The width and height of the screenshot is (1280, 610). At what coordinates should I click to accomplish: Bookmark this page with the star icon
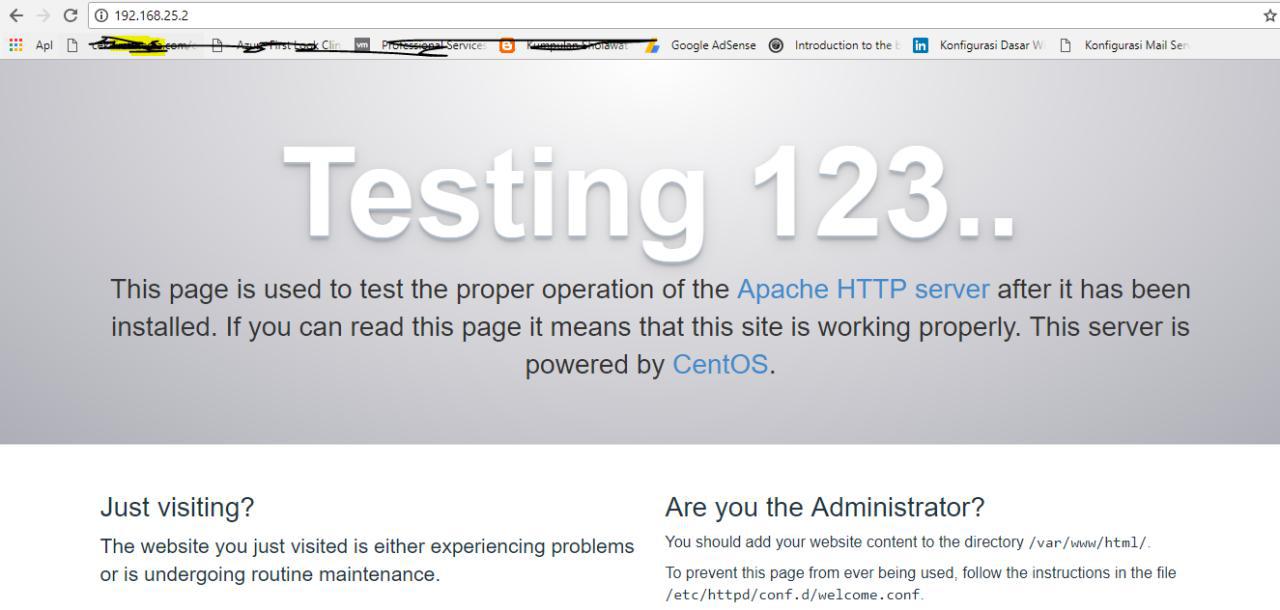pos(1270,16)
